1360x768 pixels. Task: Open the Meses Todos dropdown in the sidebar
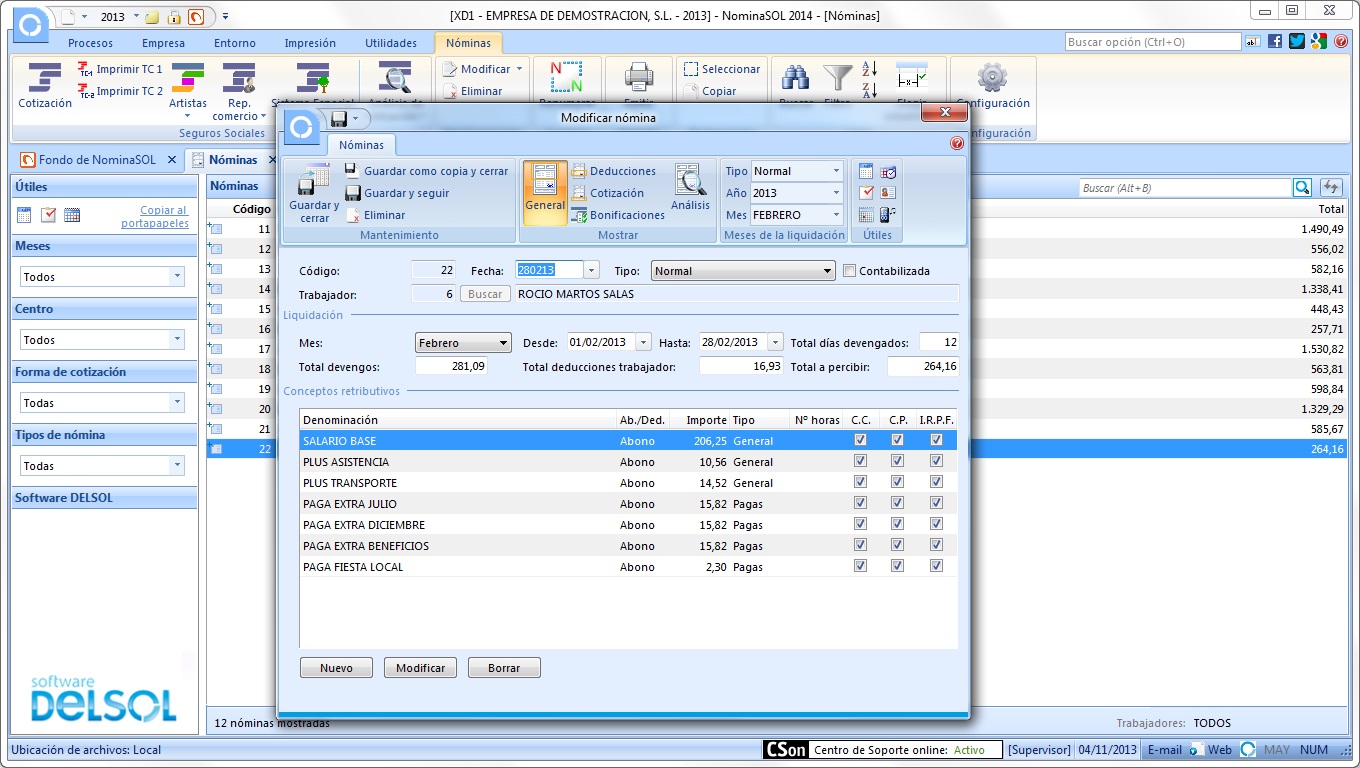(102, 277)
